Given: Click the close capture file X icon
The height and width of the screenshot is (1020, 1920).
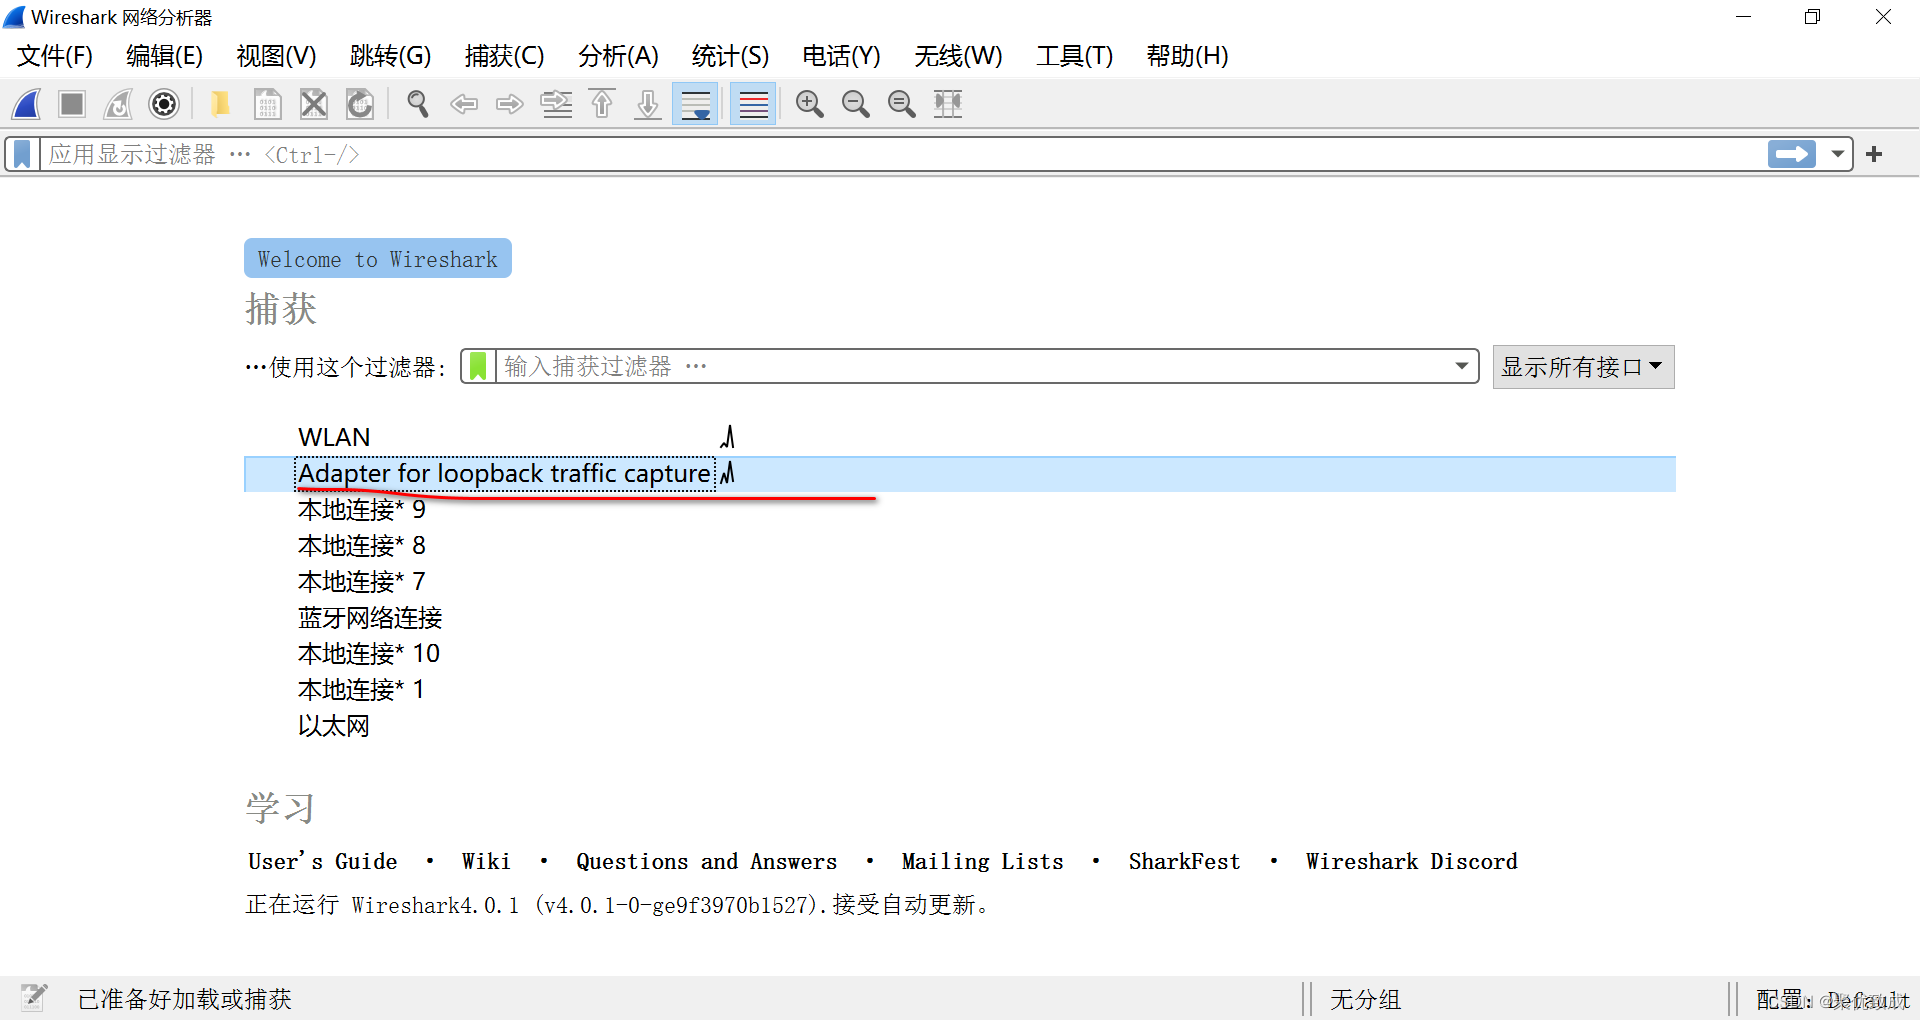Looking at the screenshot, I should coord(314,104).
